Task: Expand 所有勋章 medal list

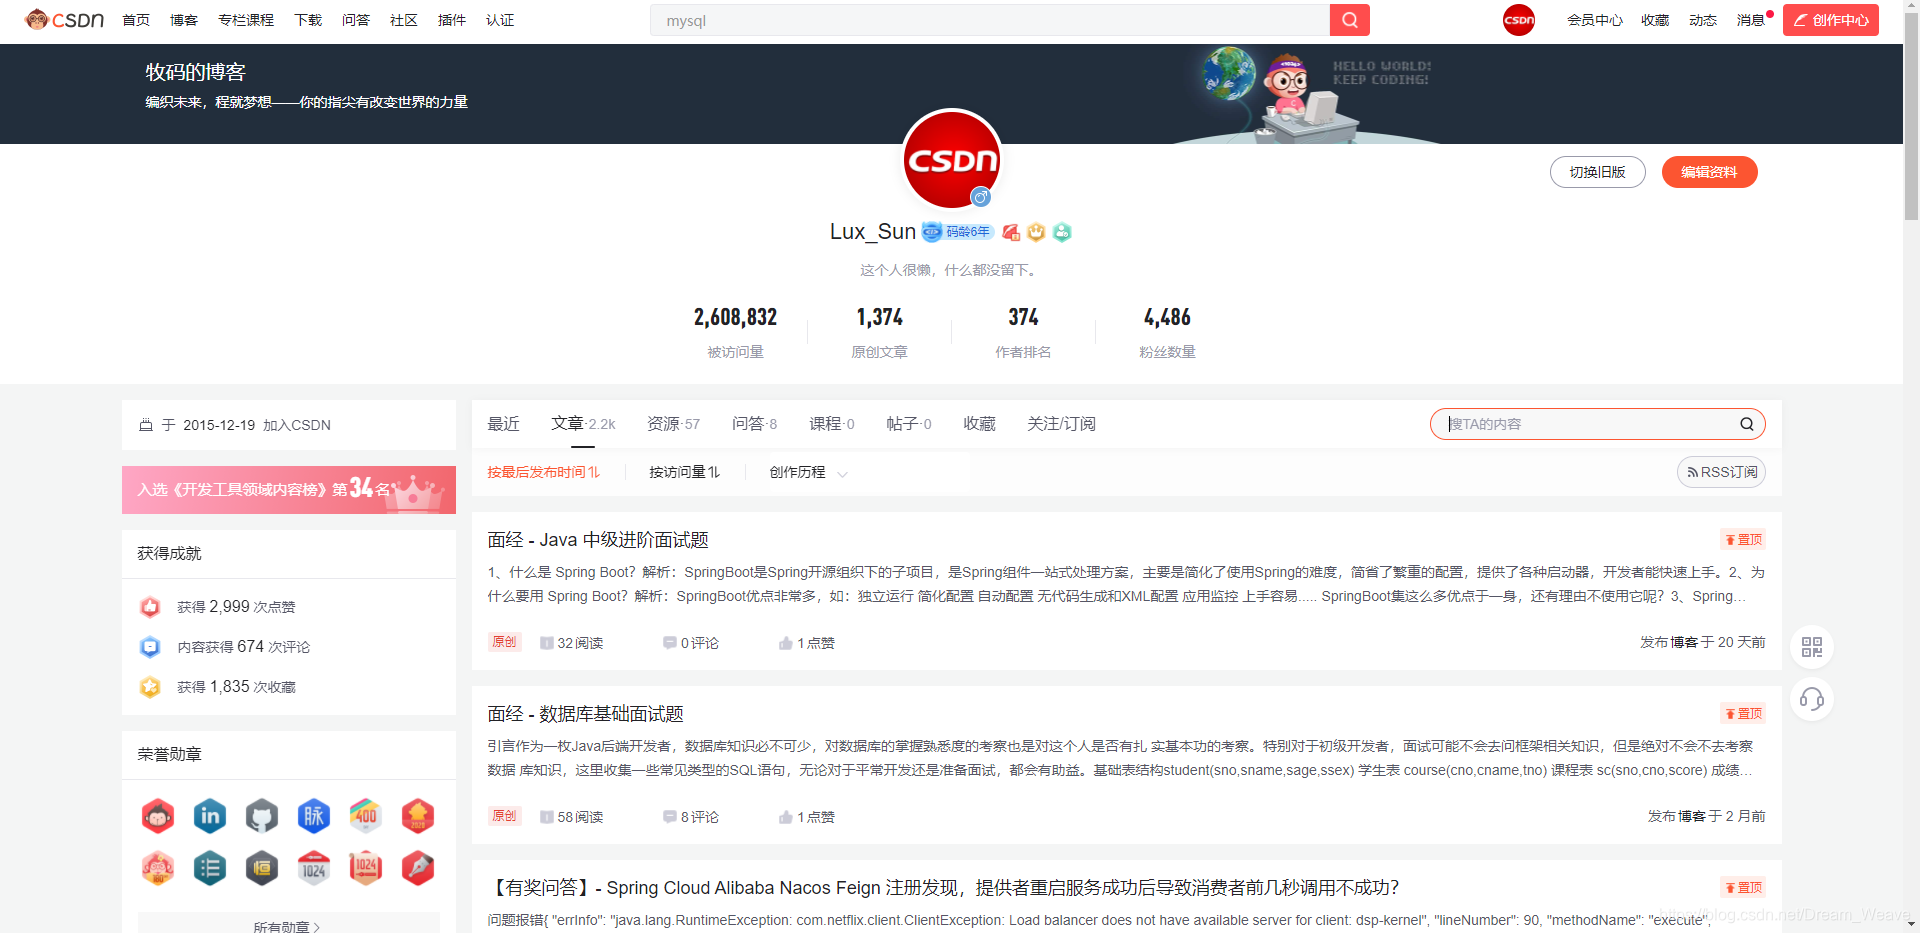Action: tap(288, 926)
